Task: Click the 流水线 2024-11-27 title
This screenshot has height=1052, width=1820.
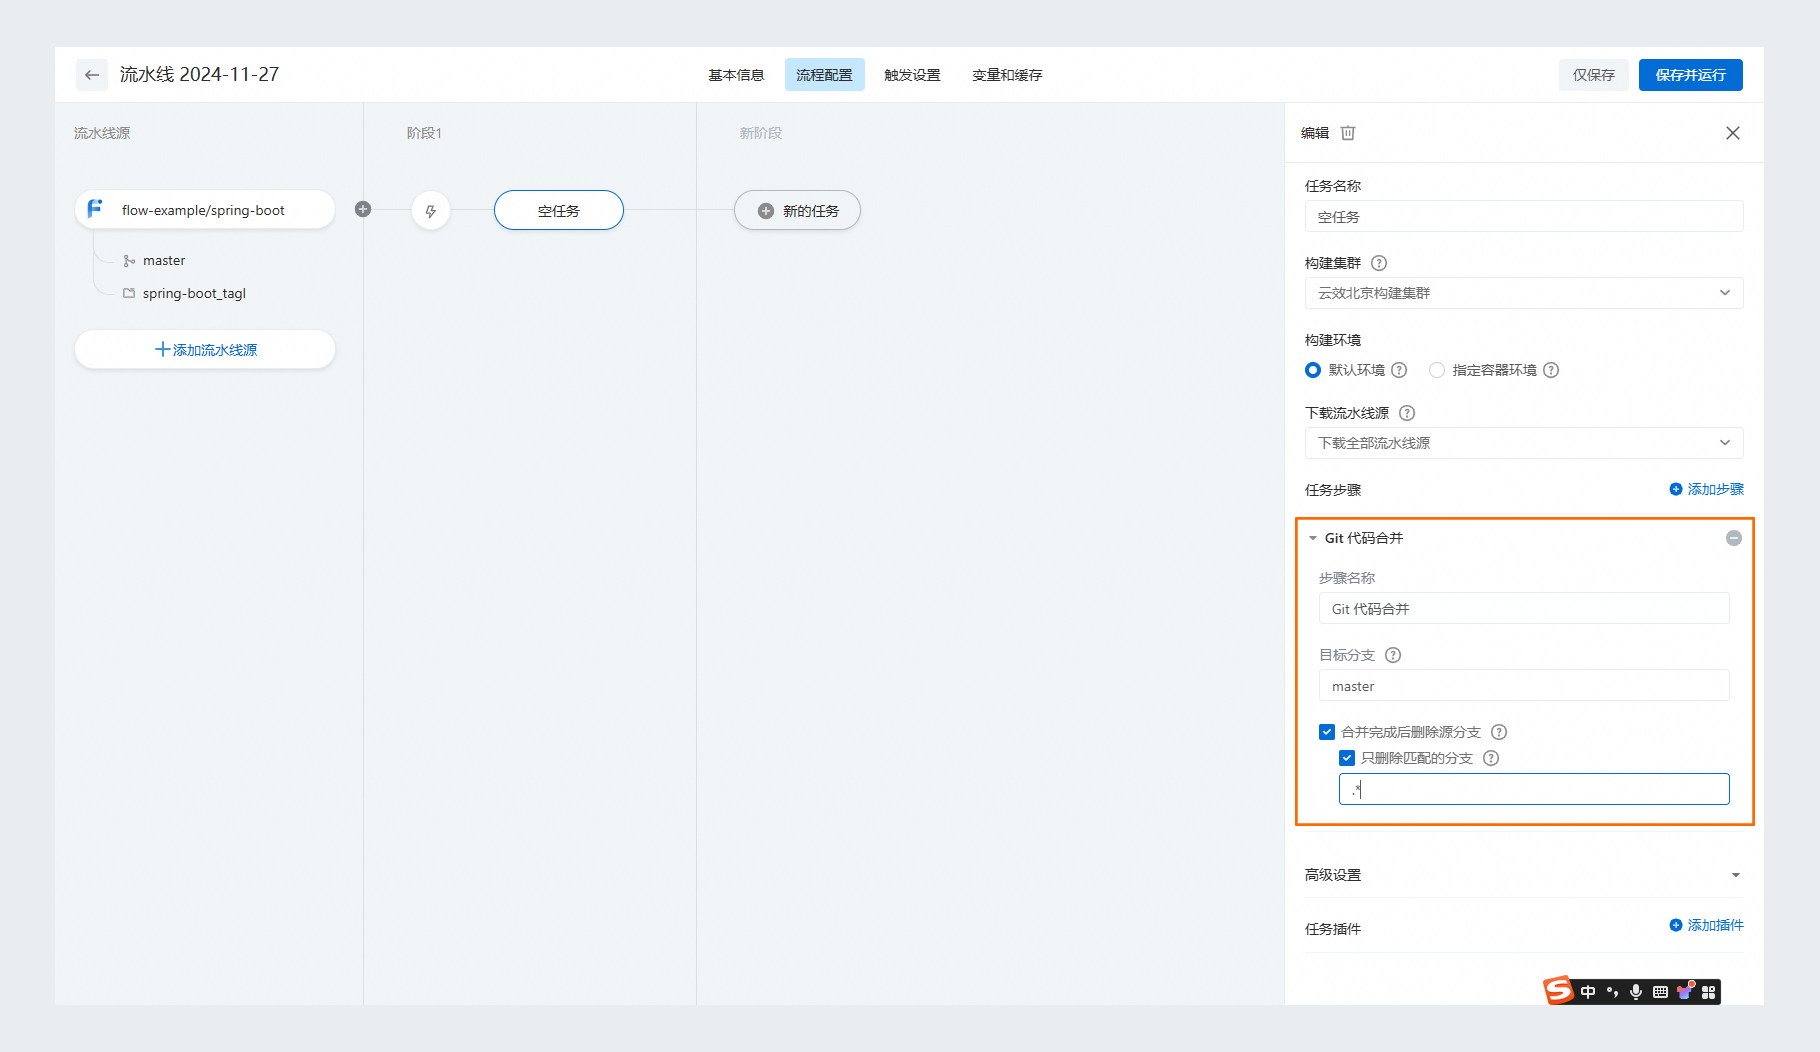Action: pos(199,74)
